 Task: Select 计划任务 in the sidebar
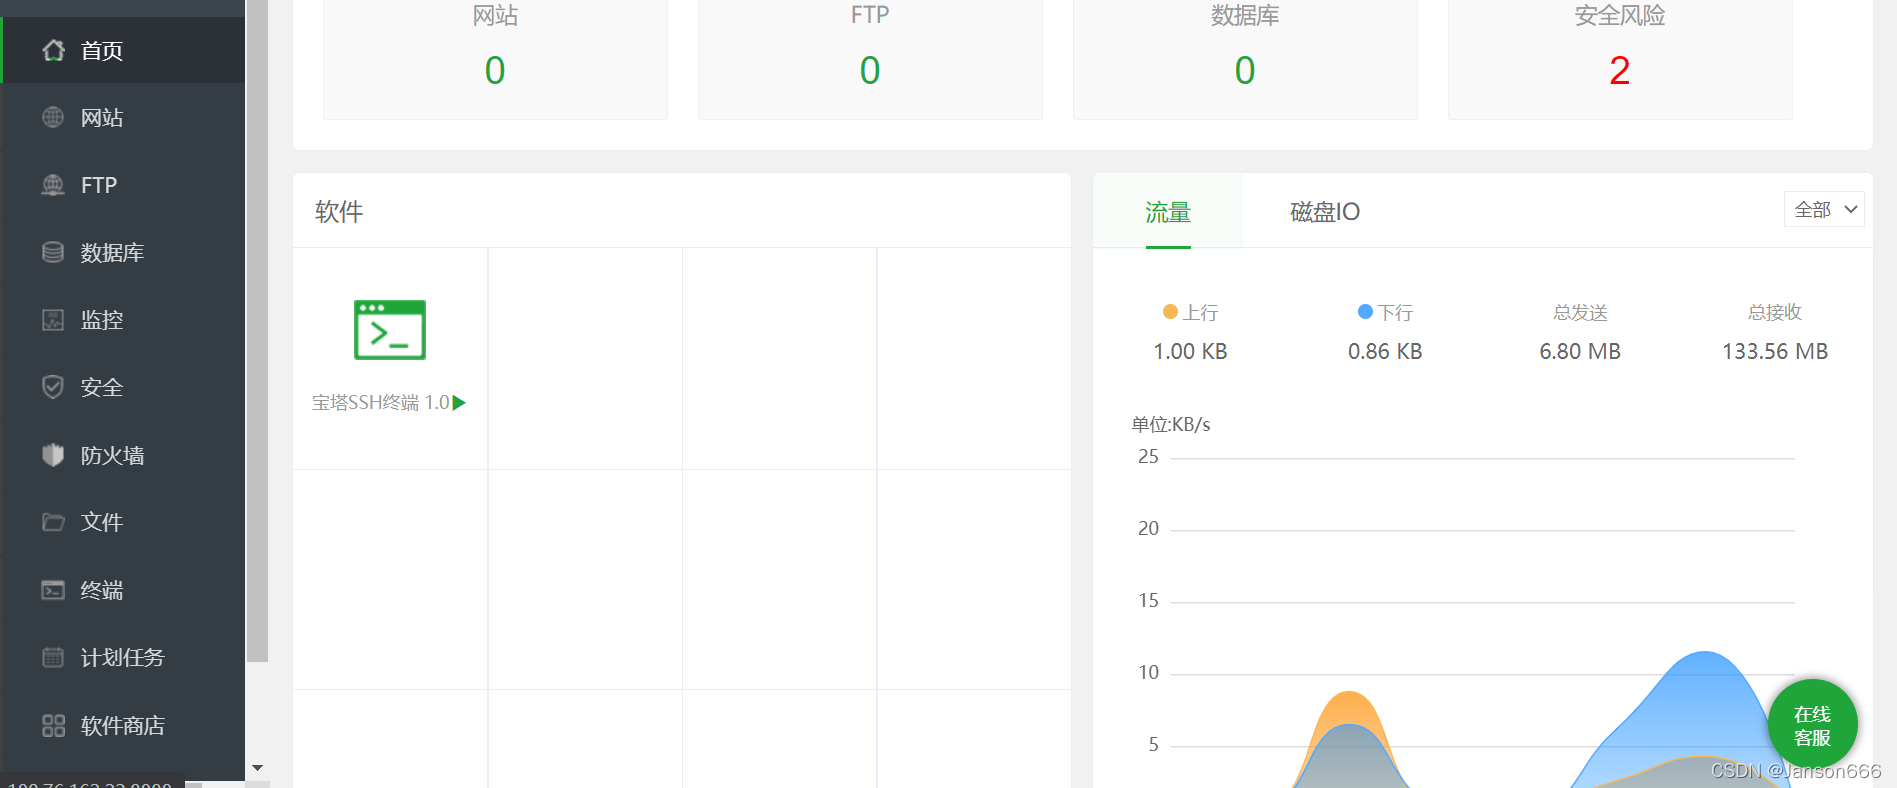pos(122,657)
